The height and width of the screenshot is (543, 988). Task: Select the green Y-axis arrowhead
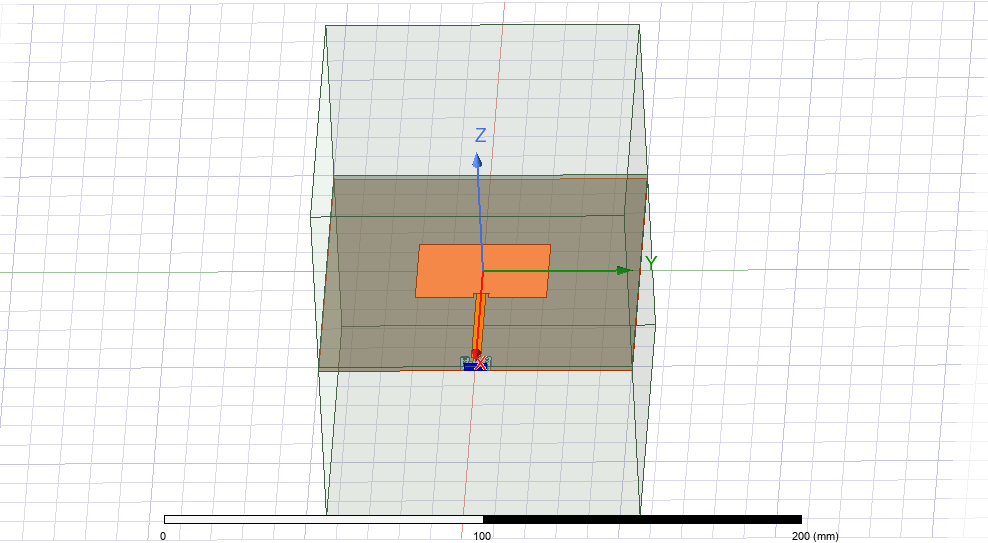tap(623, 270)
